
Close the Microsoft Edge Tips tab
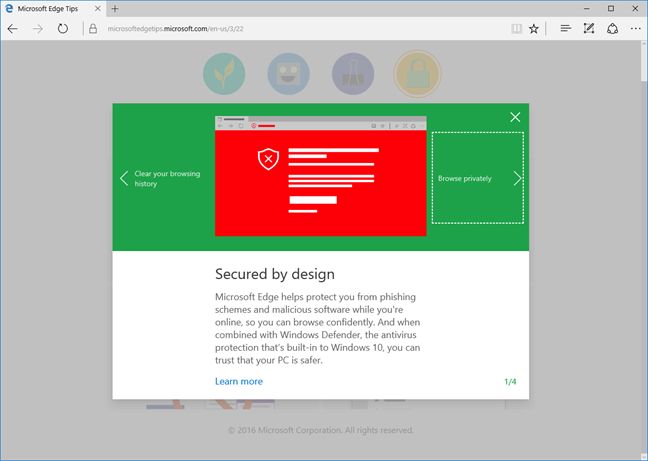click(x=98, y=9)
